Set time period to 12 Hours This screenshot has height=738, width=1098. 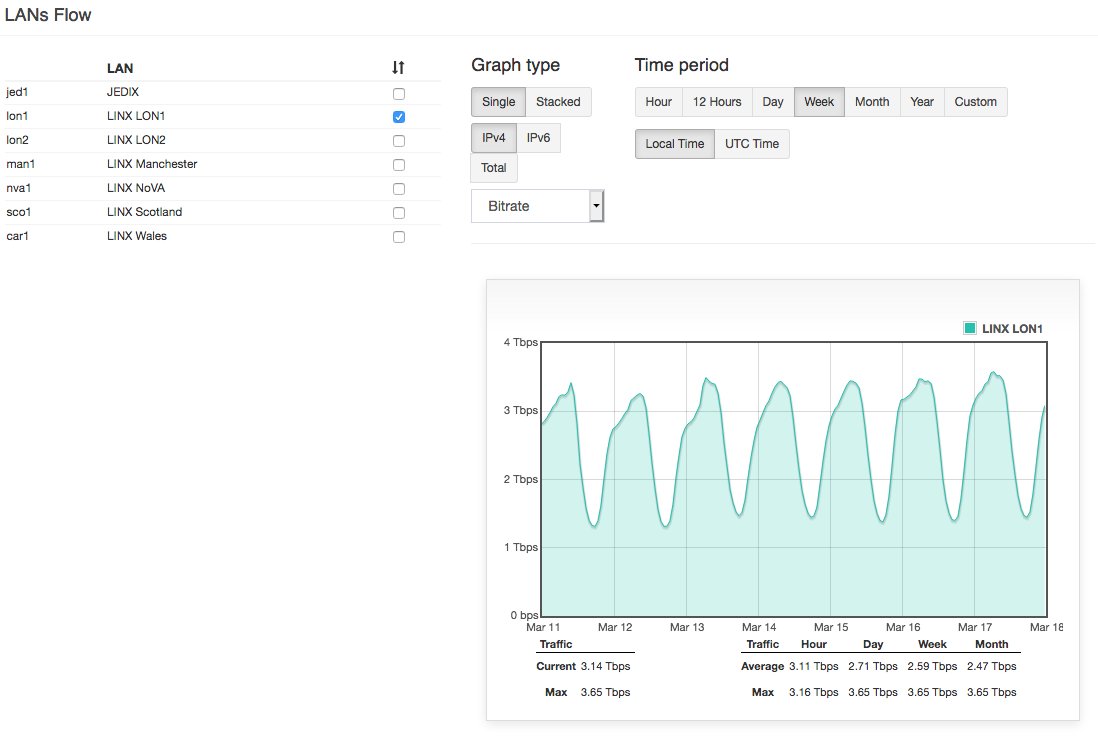click(717, 102)
